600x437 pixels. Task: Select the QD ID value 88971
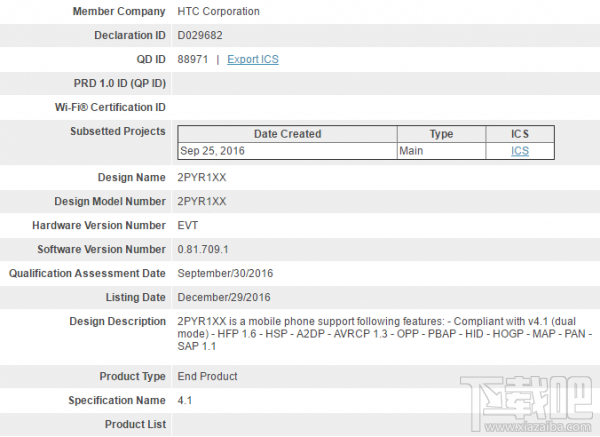tap(193, 59)
